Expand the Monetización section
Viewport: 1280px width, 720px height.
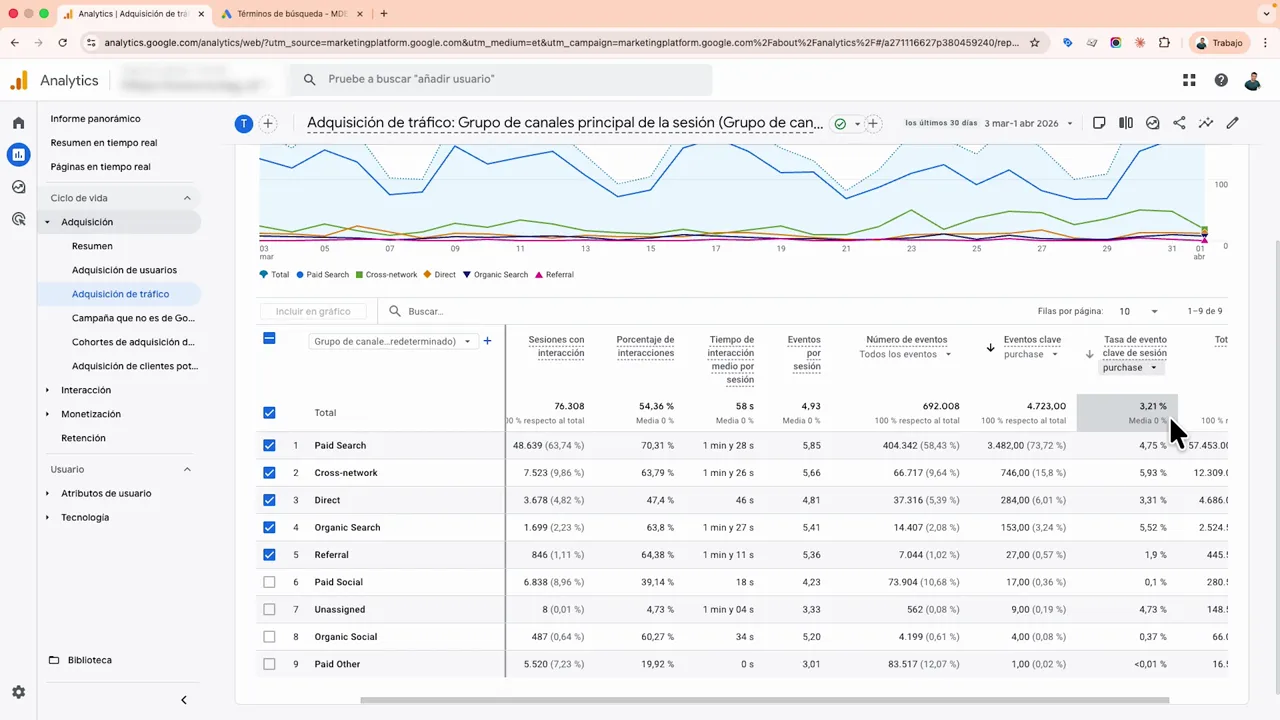[x=90, y=414]
